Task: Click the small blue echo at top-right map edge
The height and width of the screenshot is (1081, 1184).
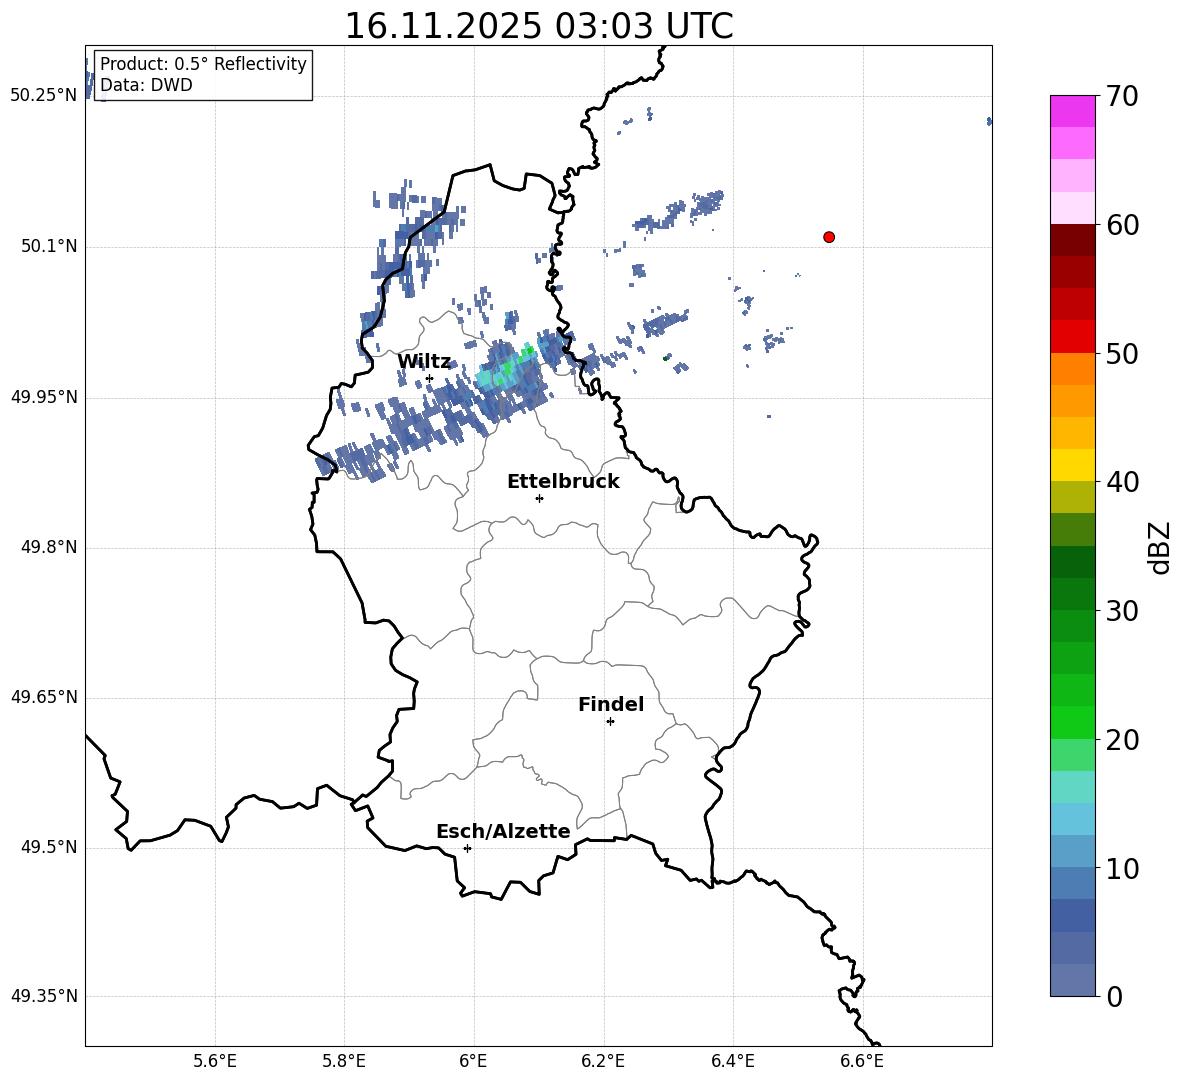Action: [989, 121]
